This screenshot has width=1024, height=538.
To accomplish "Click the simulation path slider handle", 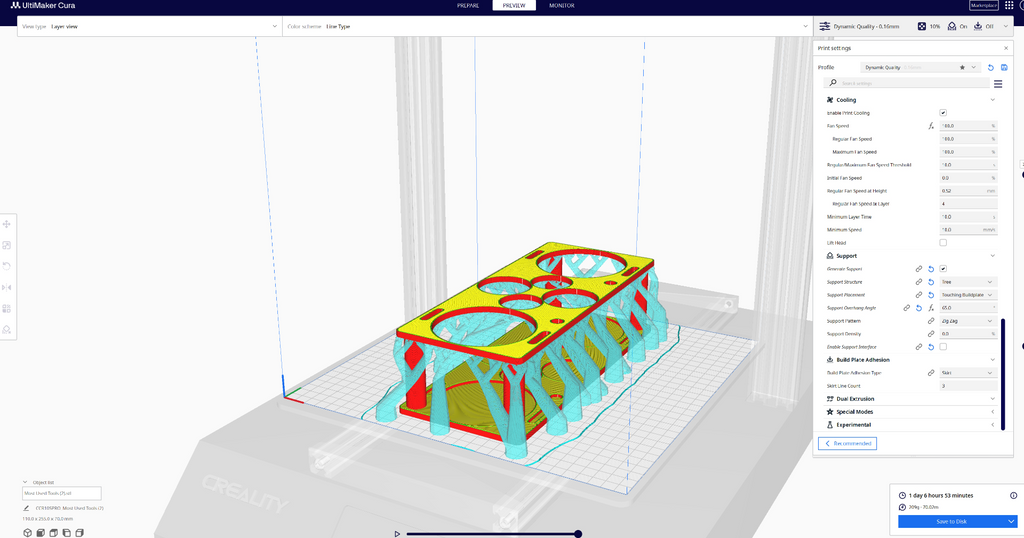I will pyautogui.click(x=578, y=534).
